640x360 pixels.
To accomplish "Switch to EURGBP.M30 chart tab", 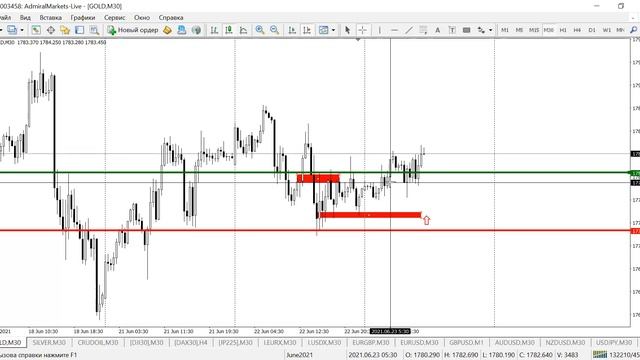I will point(371,342).
